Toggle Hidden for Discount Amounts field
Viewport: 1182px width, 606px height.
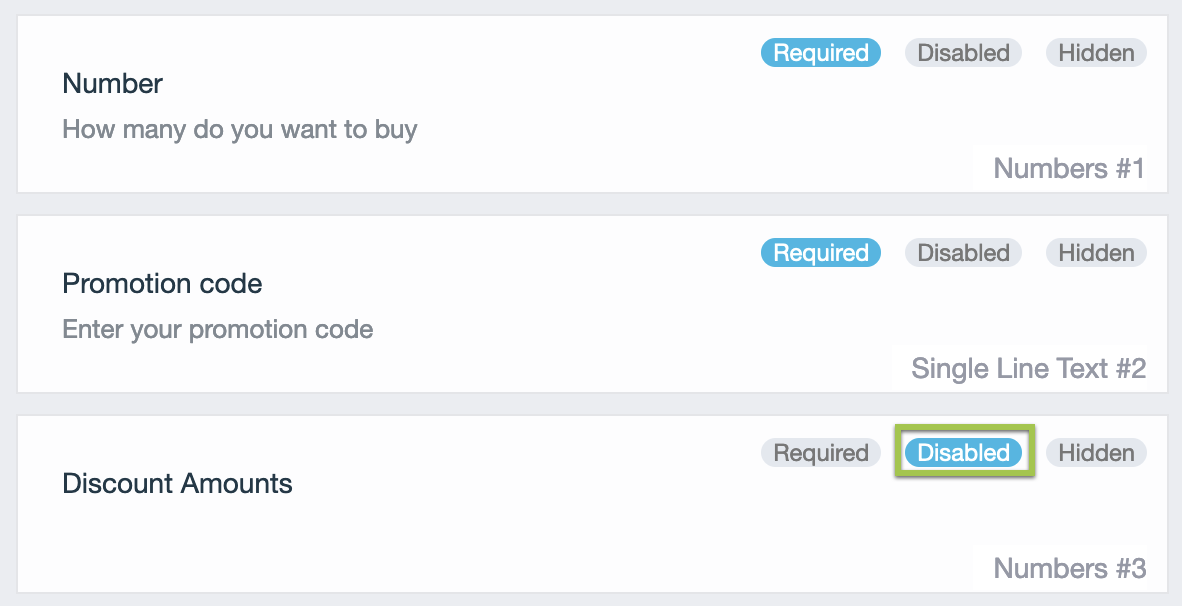coord(1096,453)
